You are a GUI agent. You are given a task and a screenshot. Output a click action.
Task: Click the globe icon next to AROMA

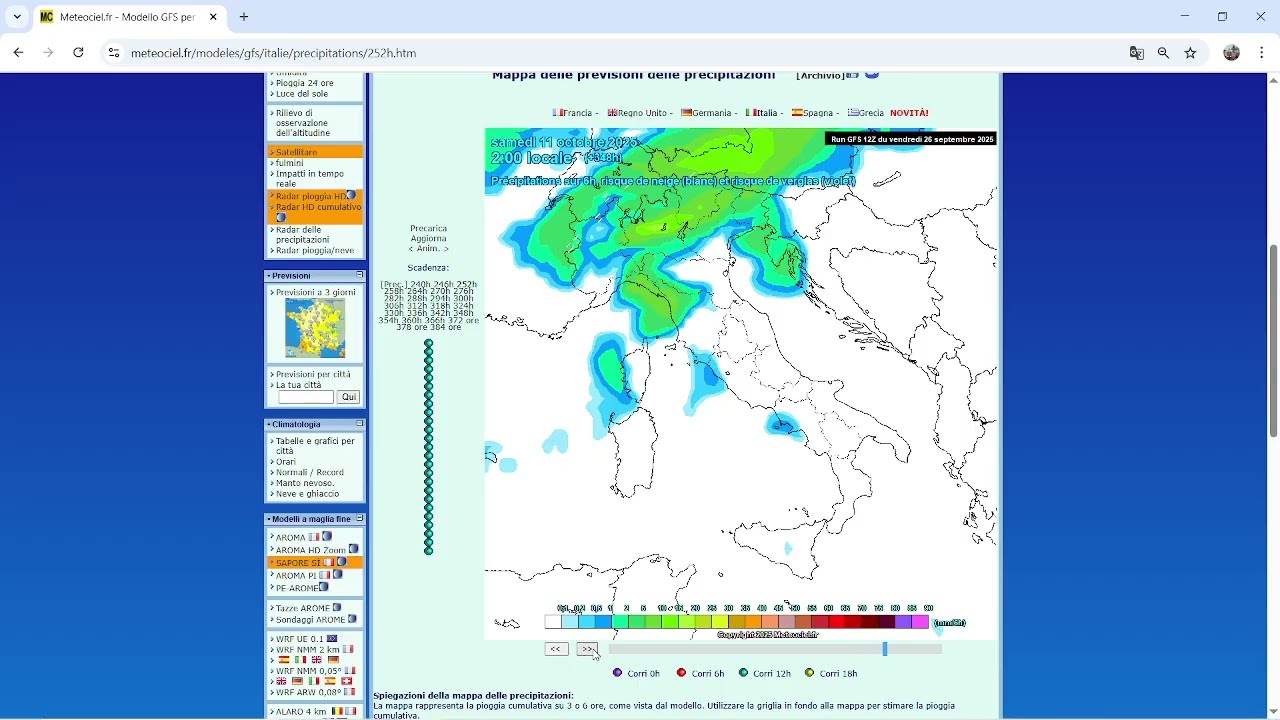[x=327, y=537]
